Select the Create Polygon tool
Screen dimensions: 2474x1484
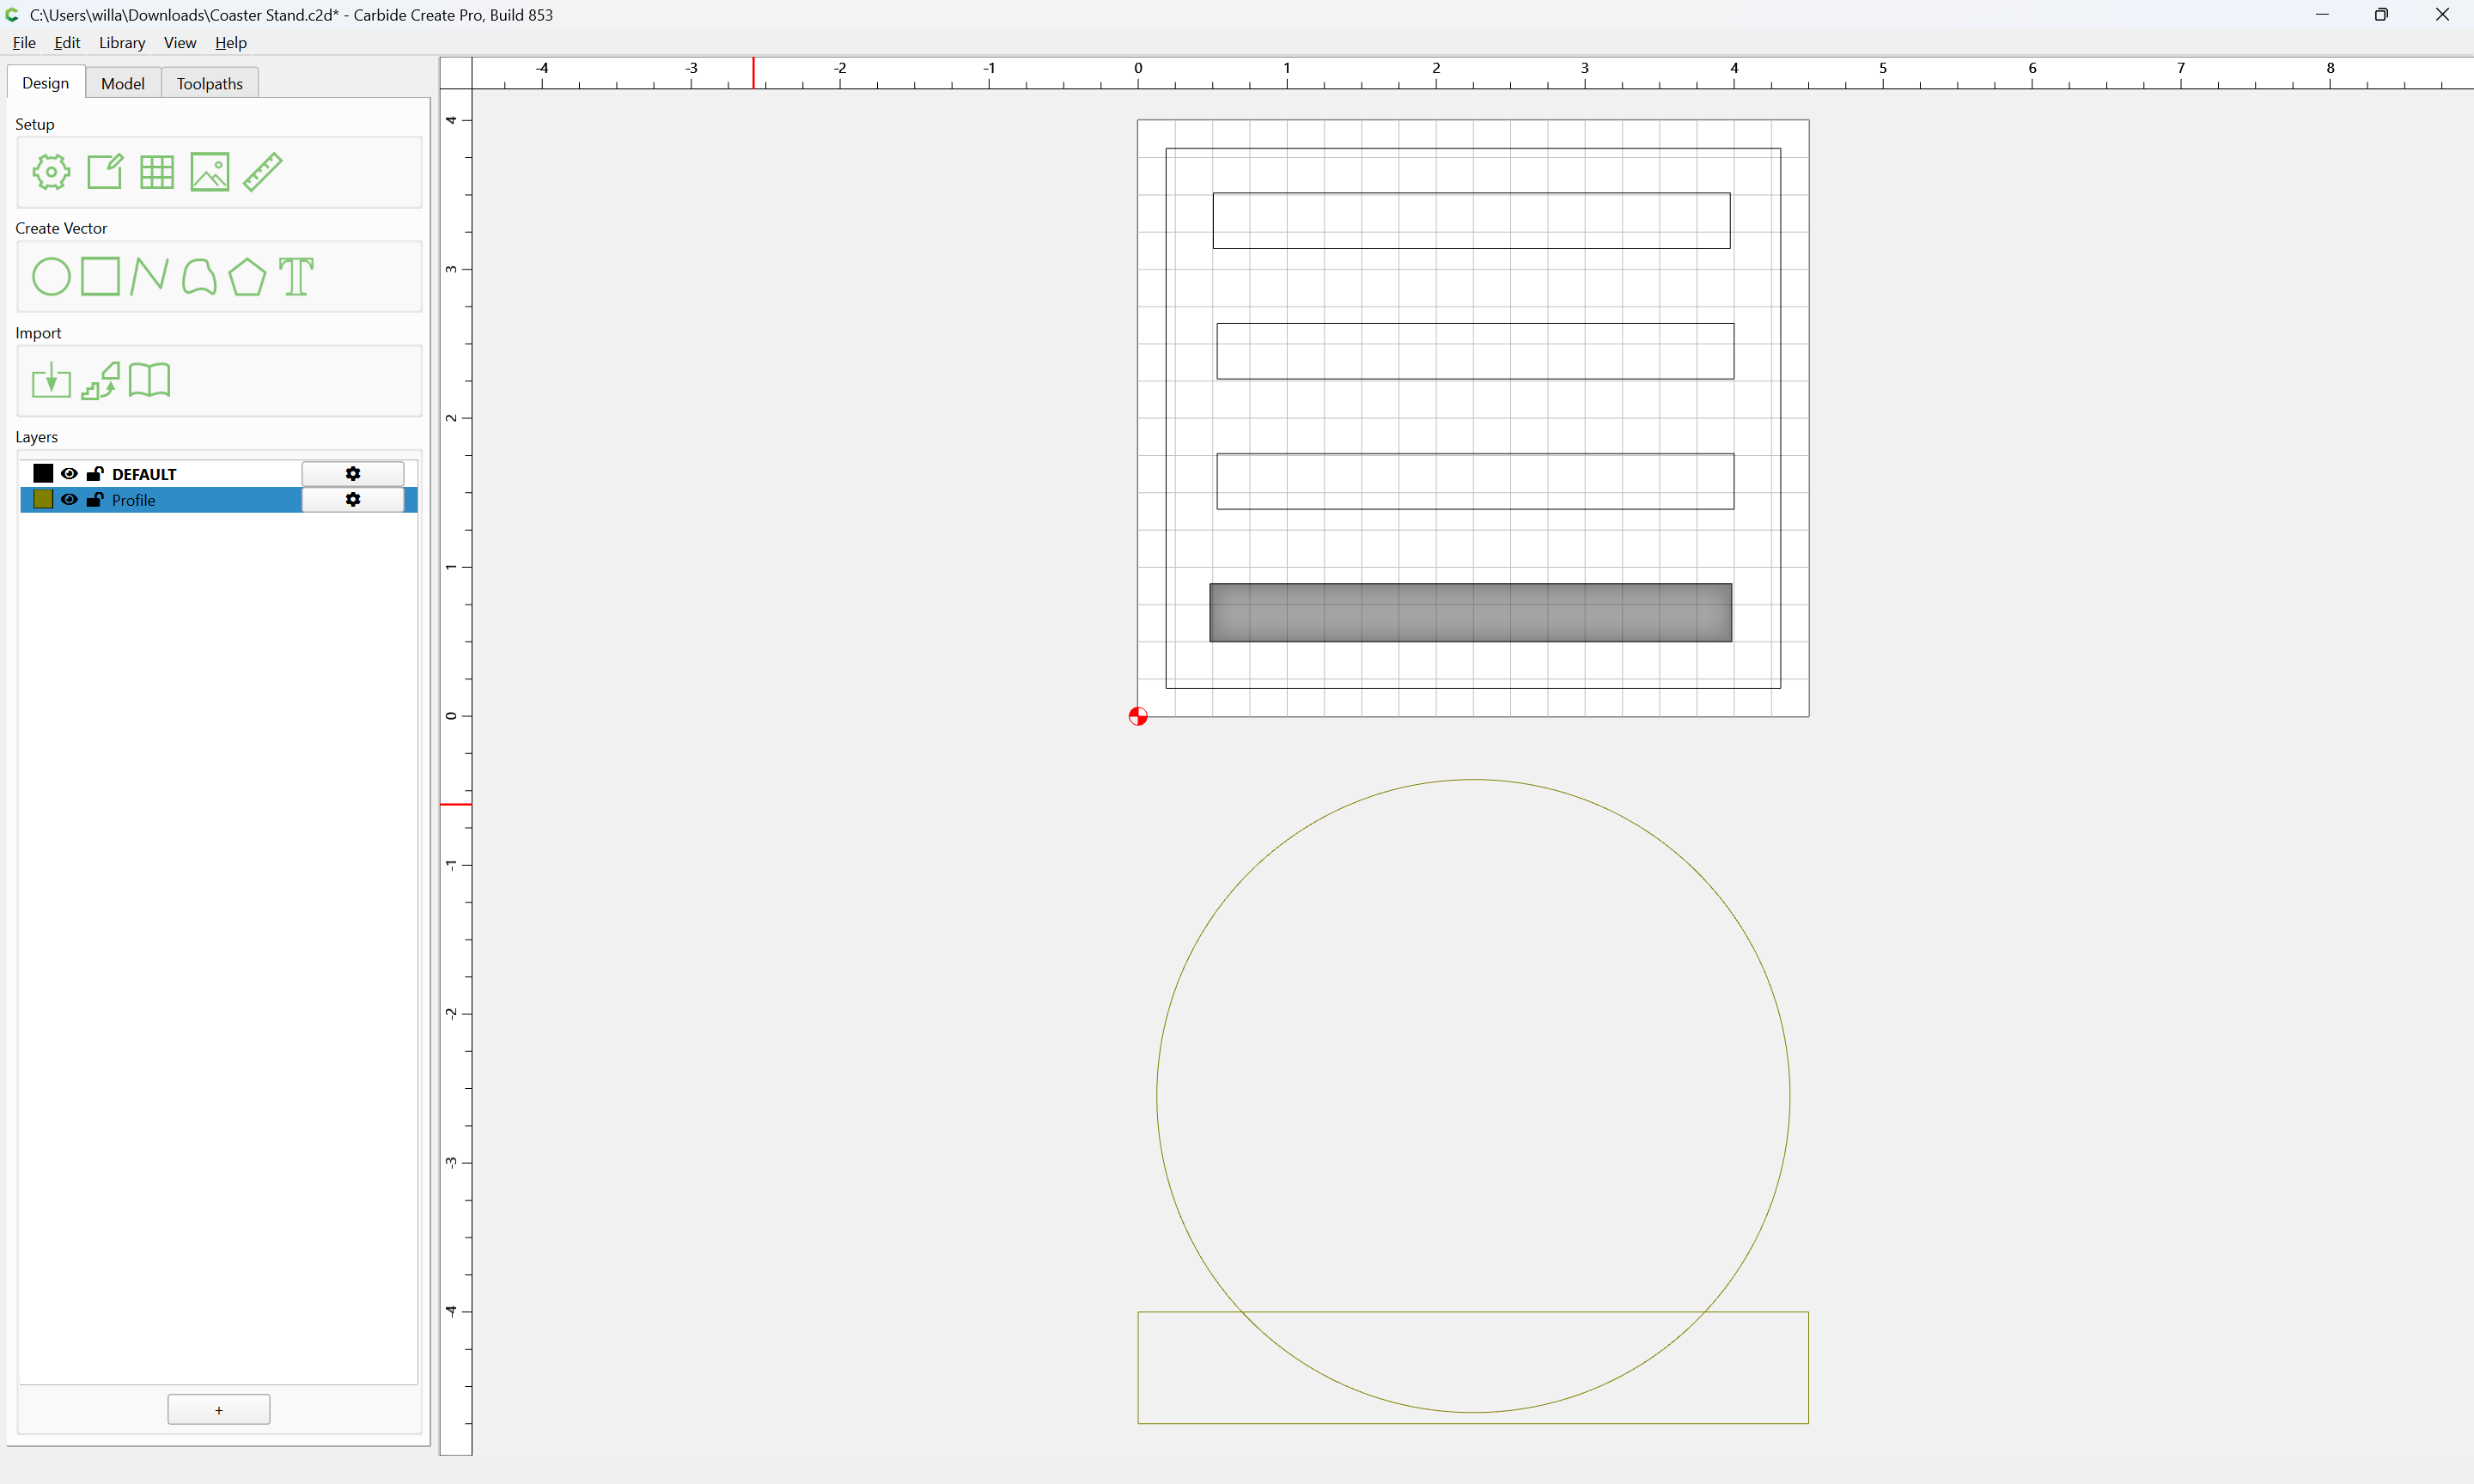(x=247, y=277)
